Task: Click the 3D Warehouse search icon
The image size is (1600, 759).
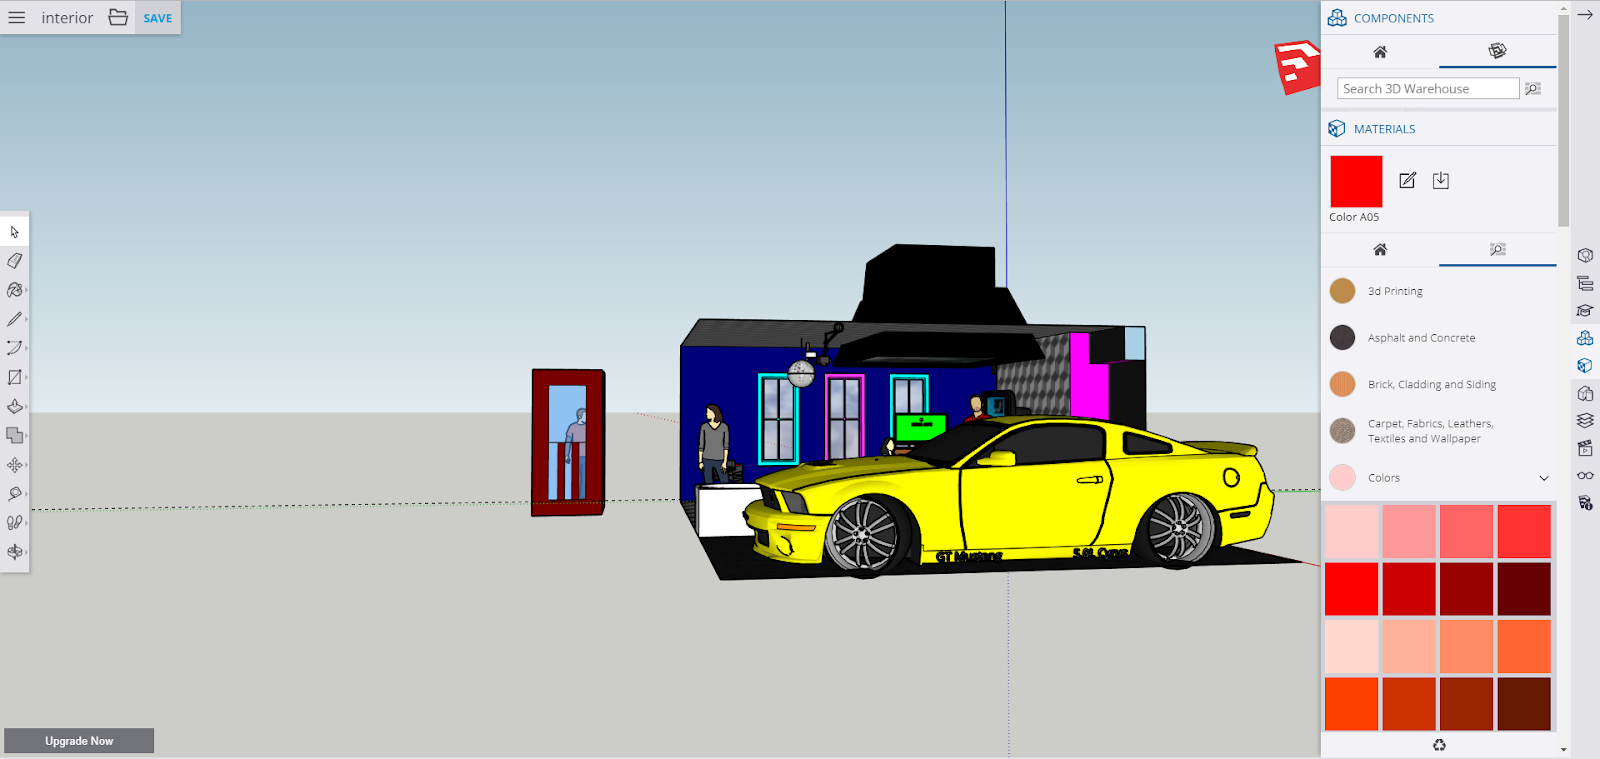Action: [x=1533, y=89]
